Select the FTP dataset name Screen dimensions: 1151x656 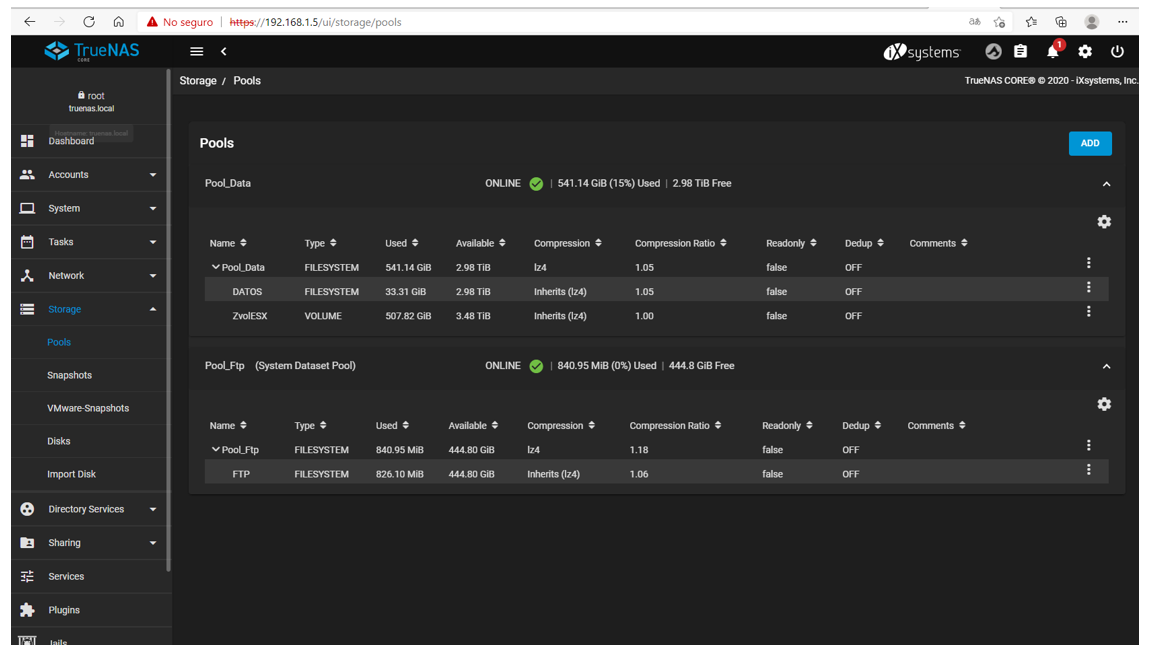pyautogui.click(x=241, y=474)
